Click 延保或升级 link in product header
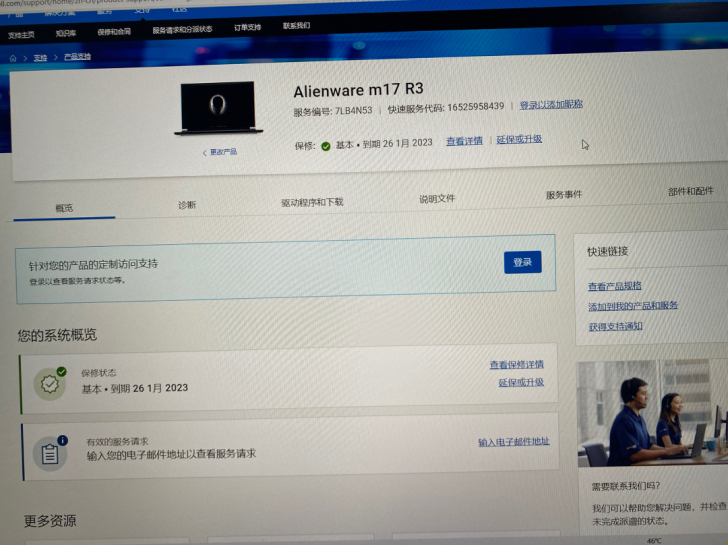The image size is (728, 545). pyautogui.click(x=519, y=139)
